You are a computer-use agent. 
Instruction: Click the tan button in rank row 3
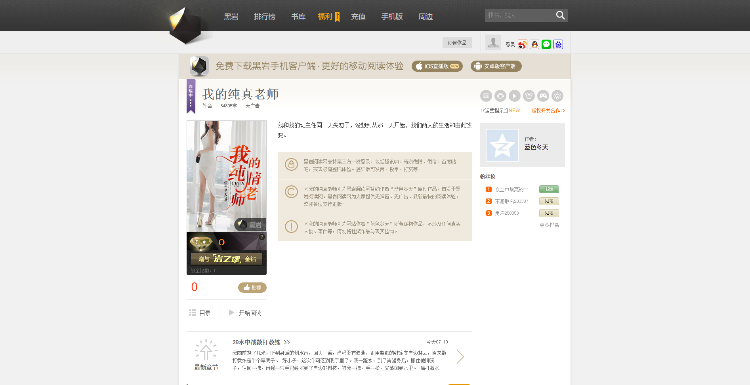[x=549, y=213]
